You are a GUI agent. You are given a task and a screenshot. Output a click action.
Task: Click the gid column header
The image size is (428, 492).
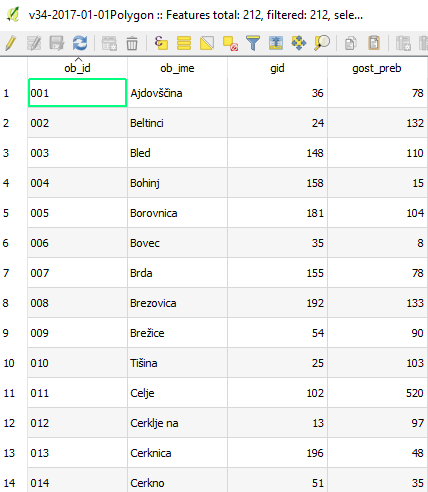pyautogui.click(x=277, y=68)
